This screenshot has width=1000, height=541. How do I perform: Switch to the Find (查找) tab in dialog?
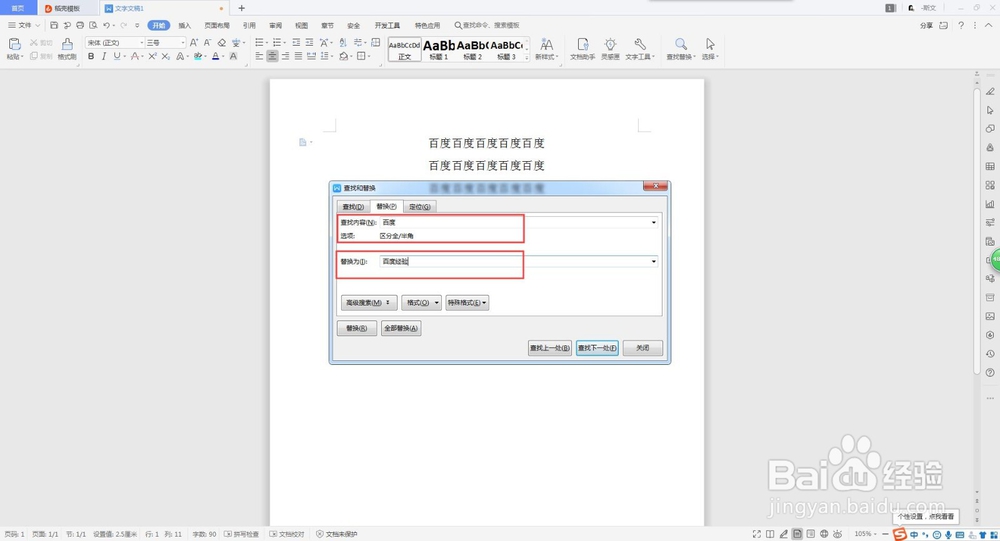click(x=353, y=207)
